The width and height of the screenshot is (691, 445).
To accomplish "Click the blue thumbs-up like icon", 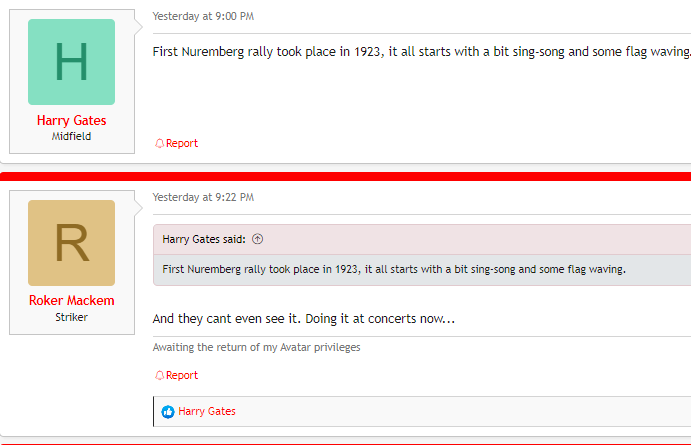I will click(167, 412).
